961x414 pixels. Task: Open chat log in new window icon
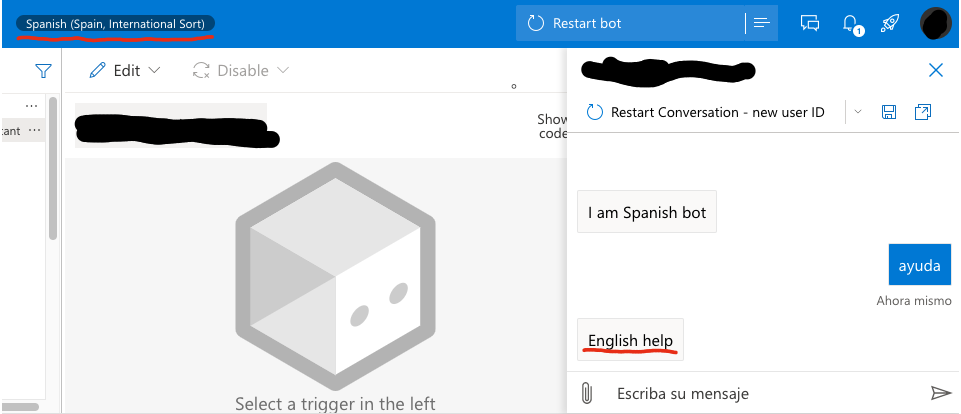point(922,112)
